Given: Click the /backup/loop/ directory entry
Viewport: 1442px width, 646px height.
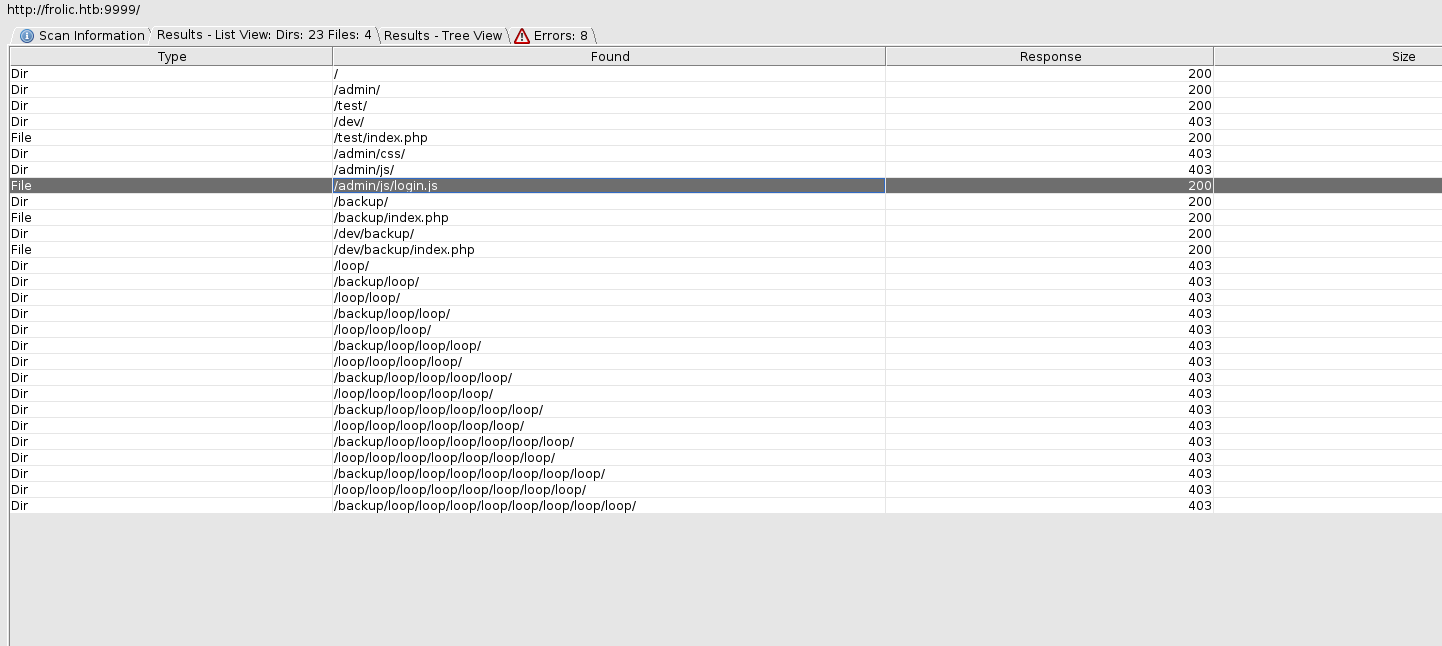Looking at the screenshot, I should (x=376, y=282).
